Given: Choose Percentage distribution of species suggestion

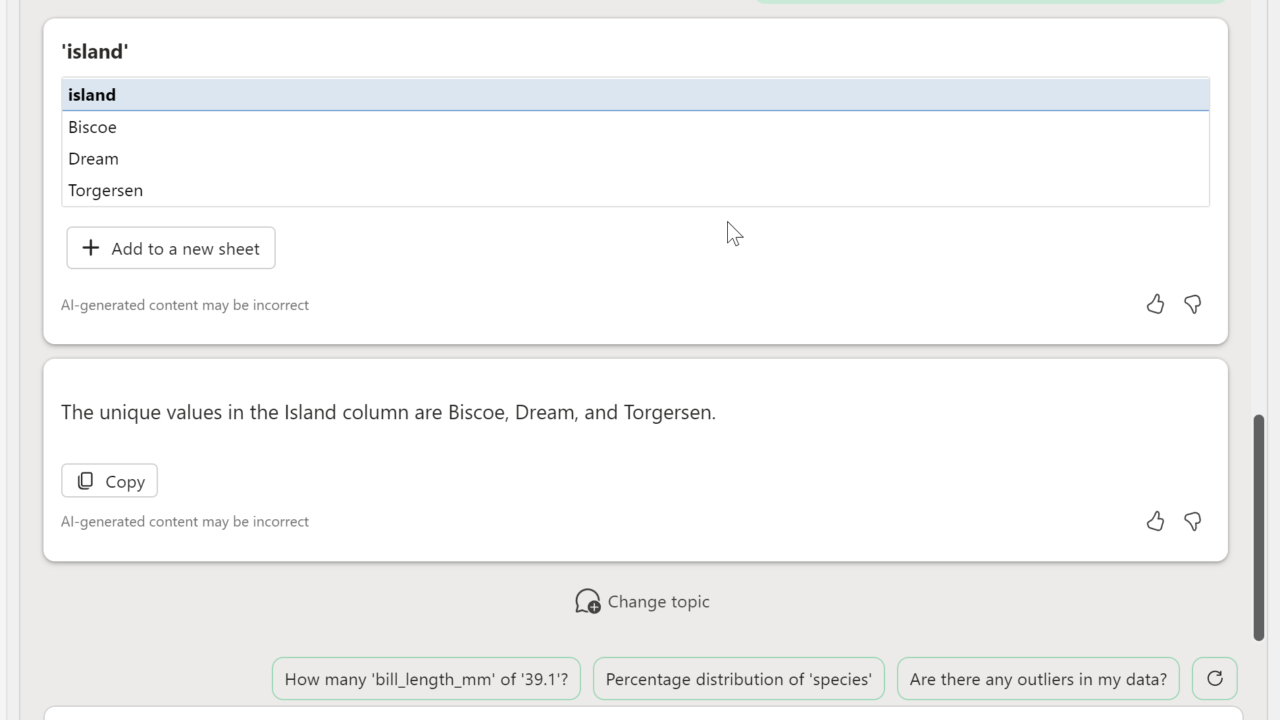Looking at the screenshot, I should [x=738, y=679].
